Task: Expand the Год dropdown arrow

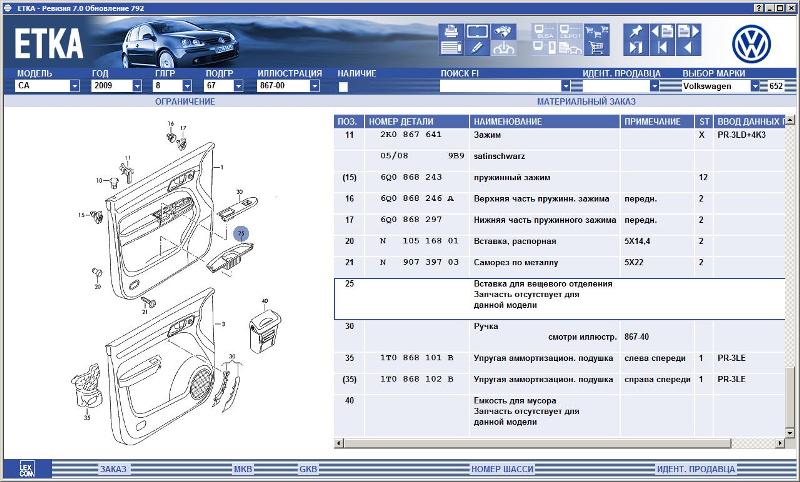Action: click(137, 86)
